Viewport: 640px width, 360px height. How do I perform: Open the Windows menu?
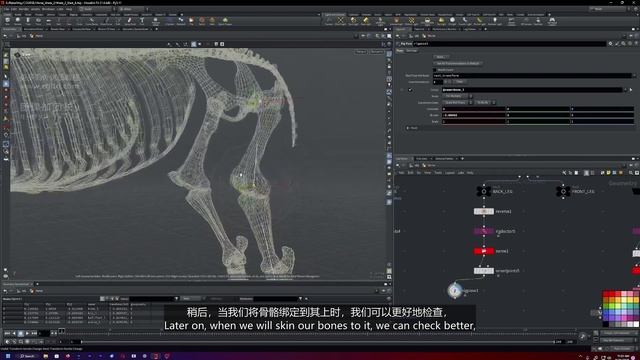(48, 9)
